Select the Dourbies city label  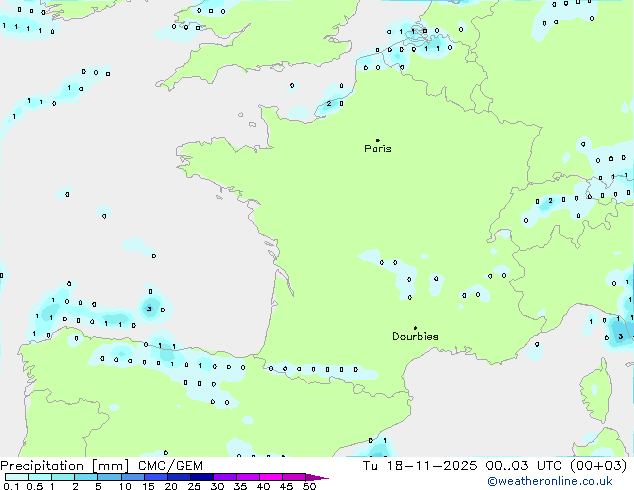(415, 336)
